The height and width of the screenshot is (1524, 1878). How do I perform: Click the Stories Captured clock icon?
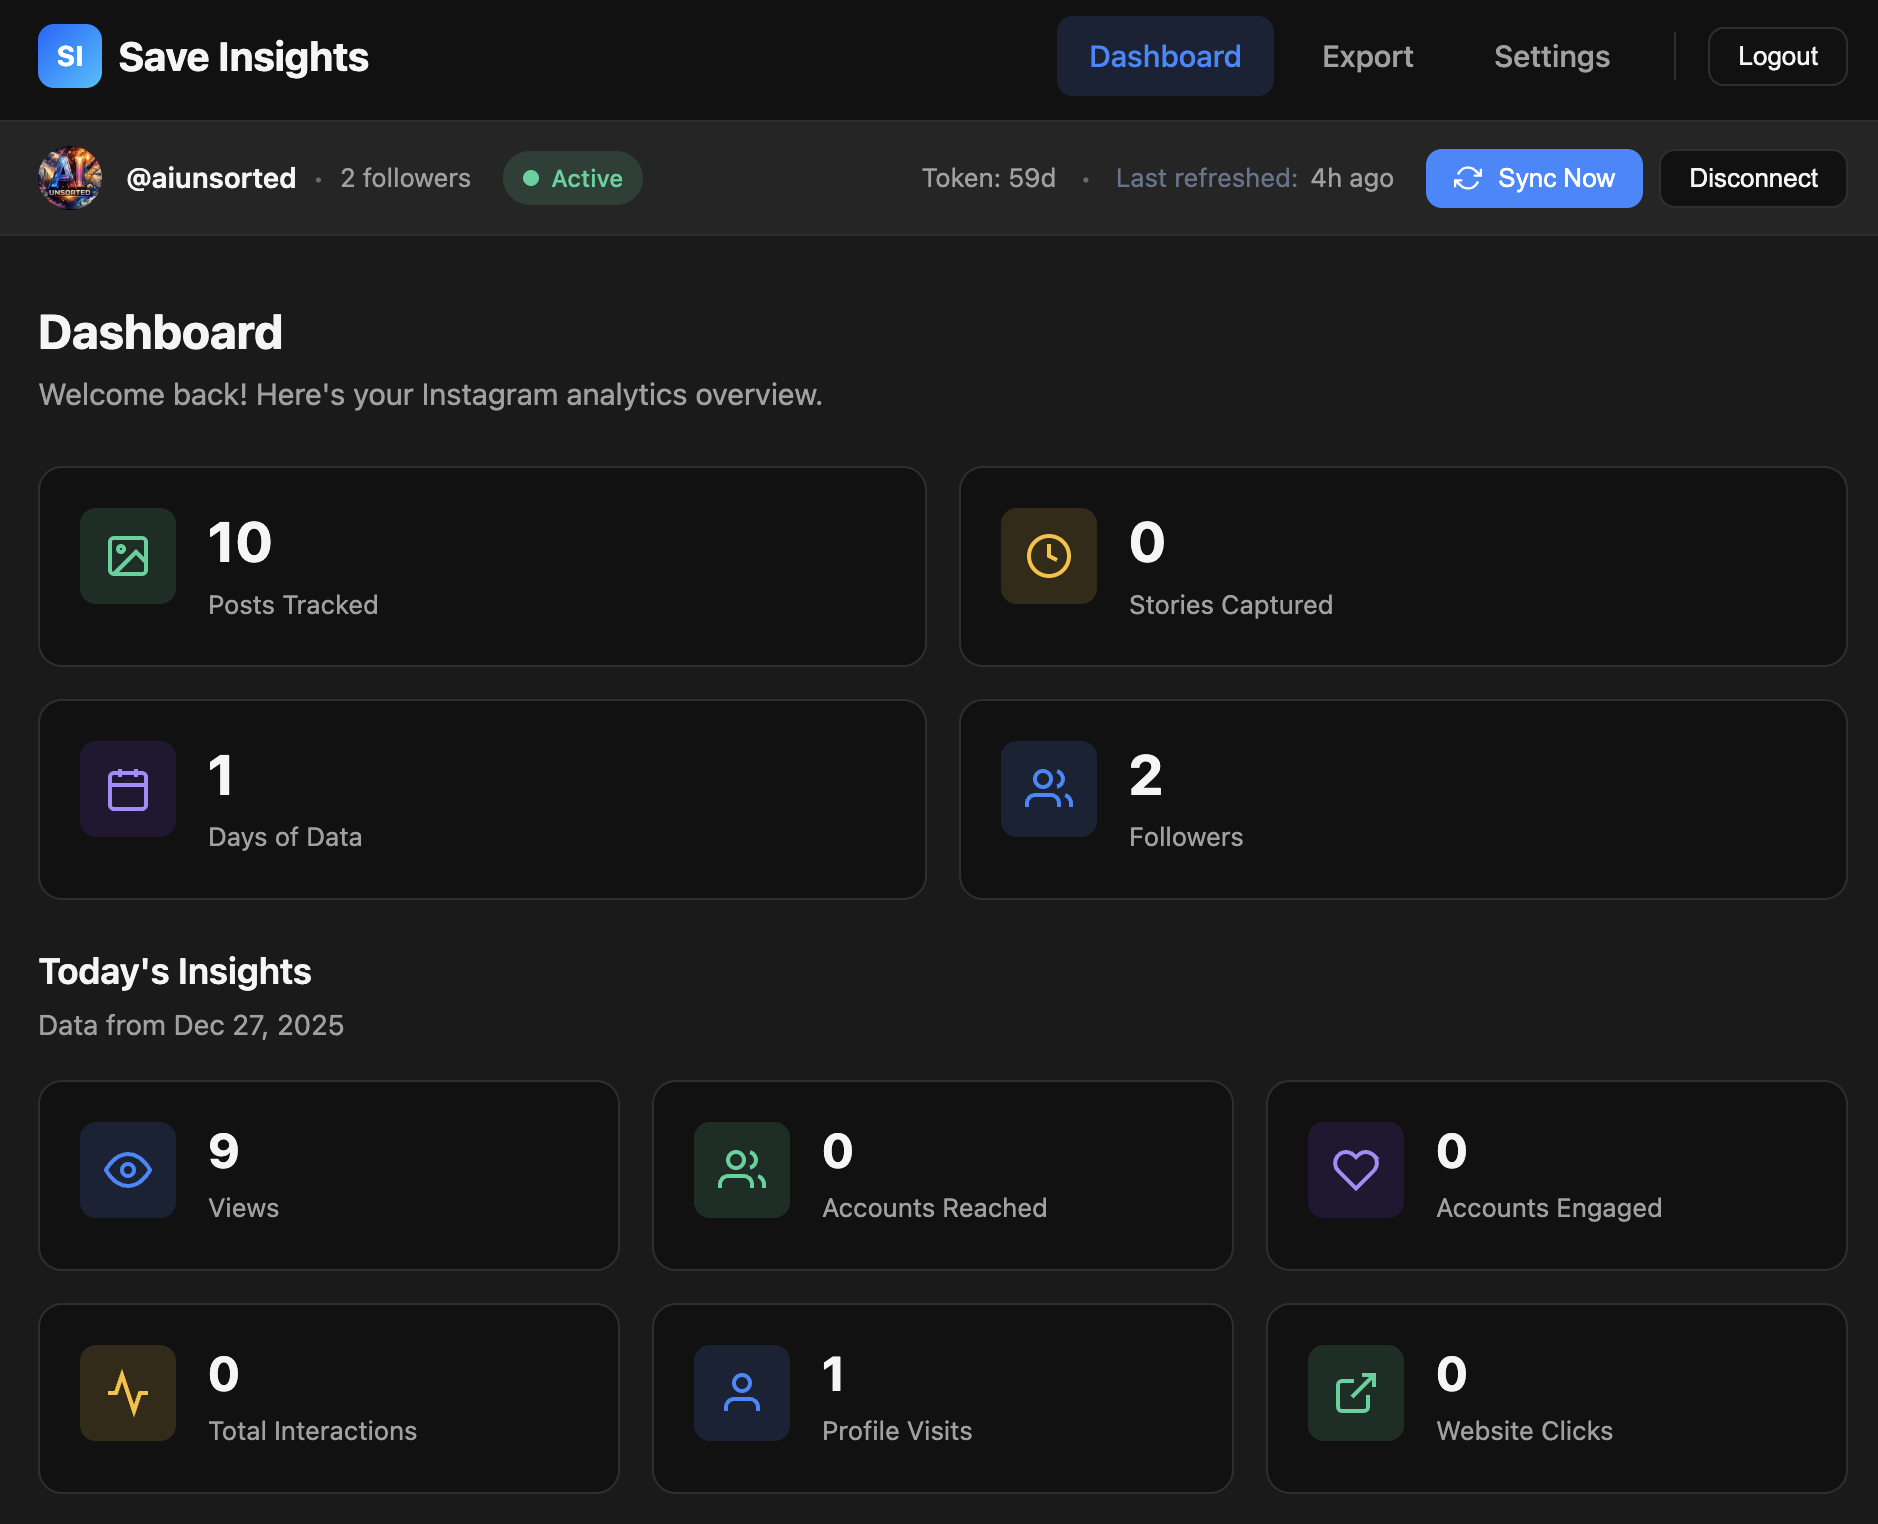(1048, 556)
